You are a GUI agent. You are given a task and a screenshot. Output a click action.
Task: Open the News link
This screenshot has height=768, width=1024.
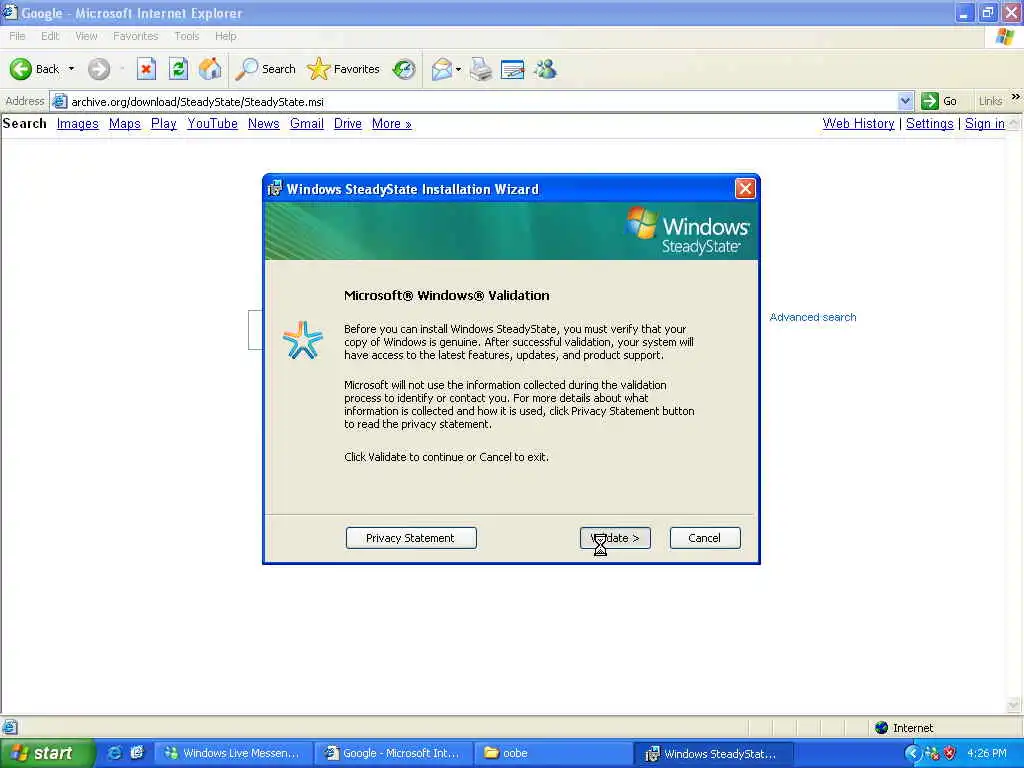(264, 123)
